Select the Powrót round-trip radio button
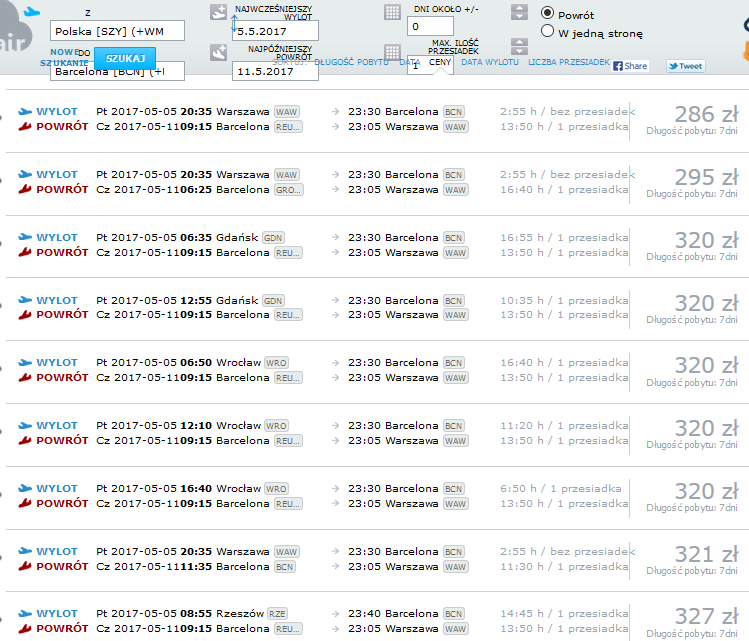The image size is (749, 641). pyautogui.click(x=547, y=13)
